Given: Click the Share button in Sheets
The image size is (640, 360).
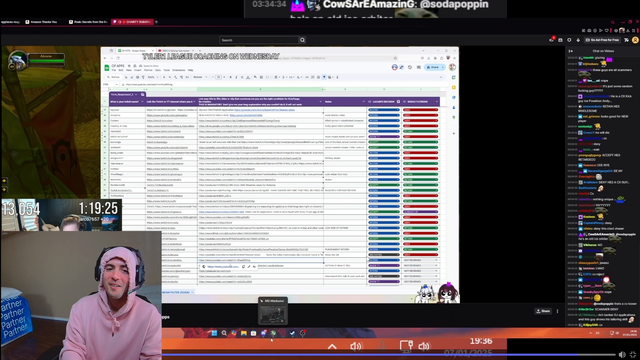Looking at the screenshot, I should pyautogui.click(x=432, y=67).
